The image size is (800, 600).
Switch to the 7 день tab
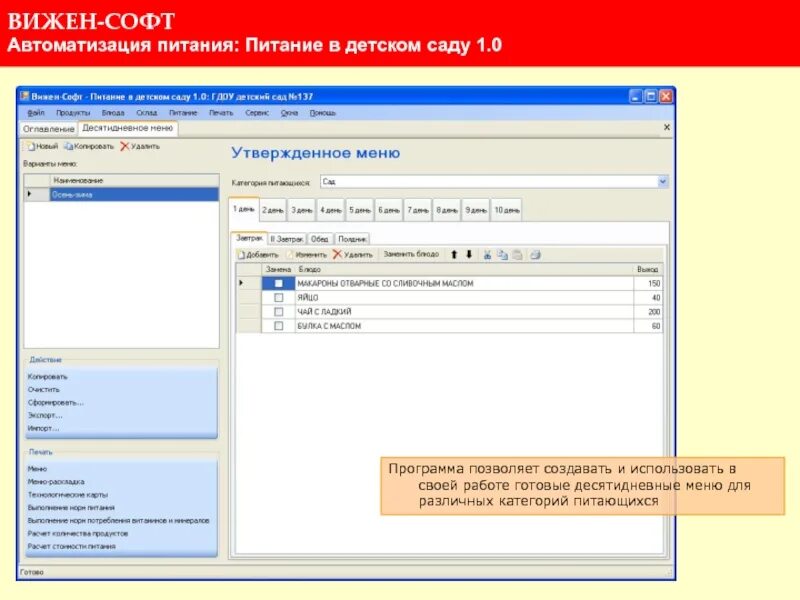(418, 210)
